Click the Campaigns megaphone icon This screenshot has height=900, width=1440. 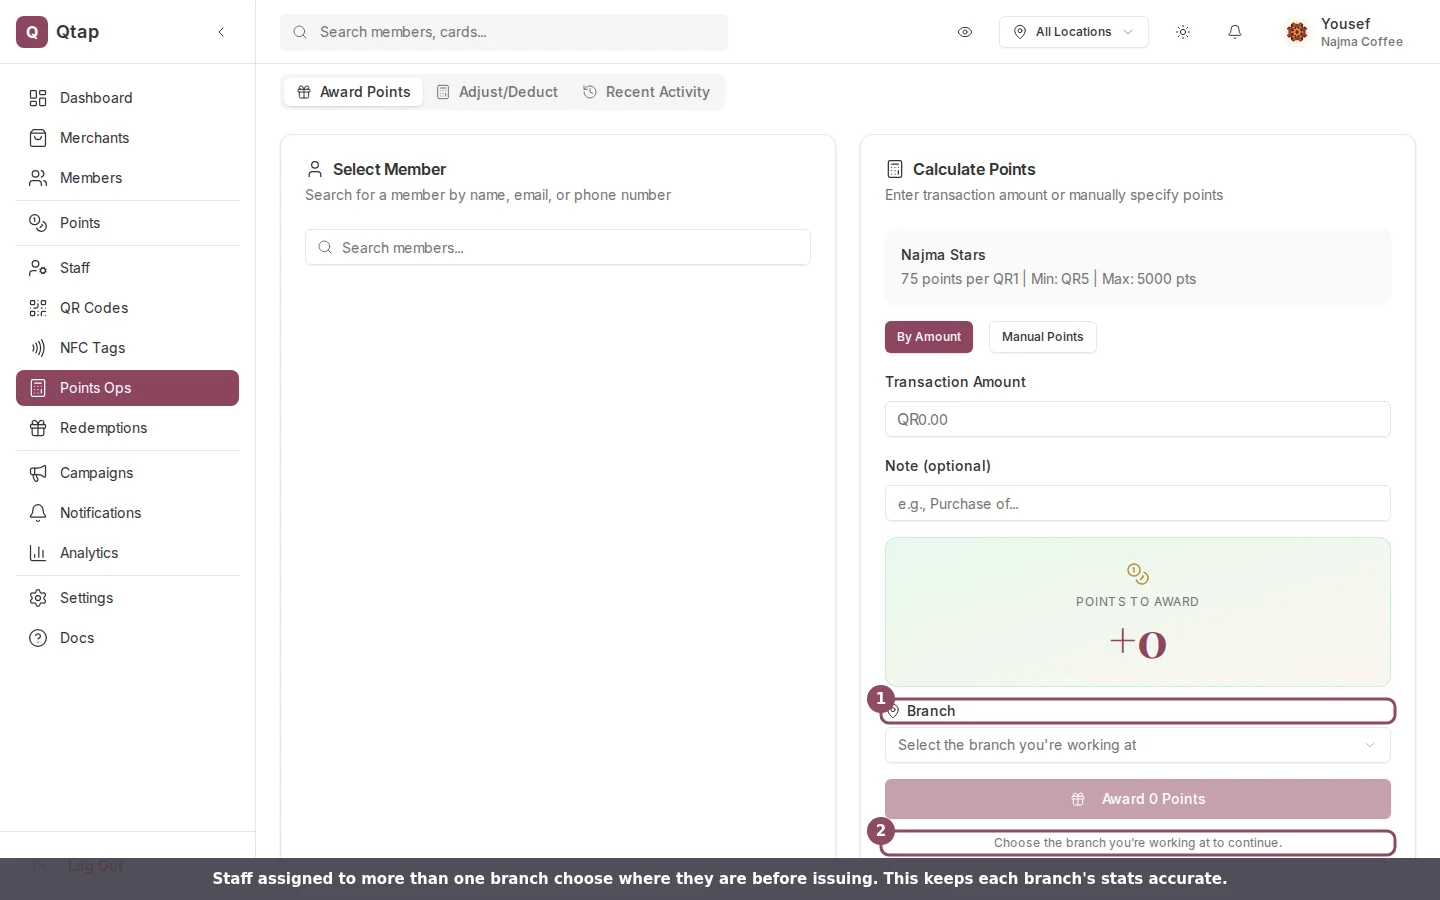[x=38, y=473]
